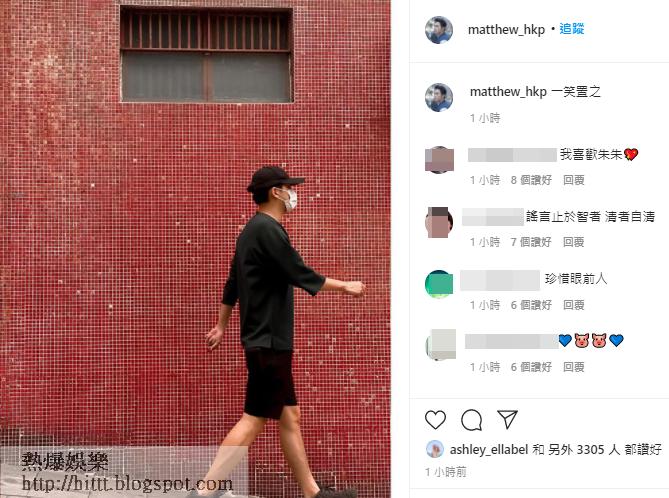This screenshot has height=498, width=669.
Task: Click small ashley_ellabel avatar near likes
Action: point(435,449)
